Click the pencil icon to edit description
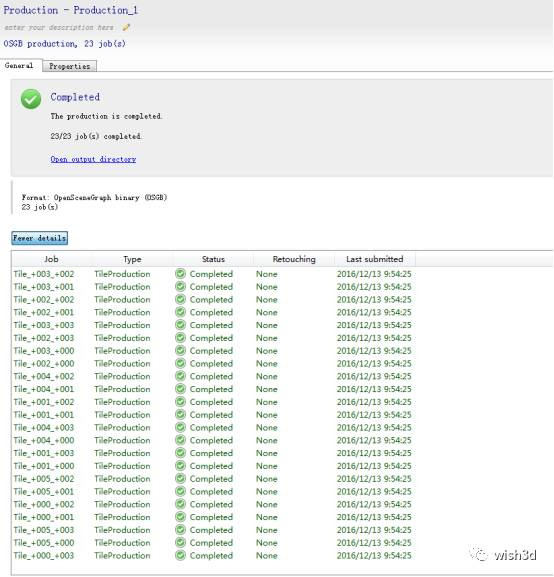554x577 pixels. [x=126, y=27]
